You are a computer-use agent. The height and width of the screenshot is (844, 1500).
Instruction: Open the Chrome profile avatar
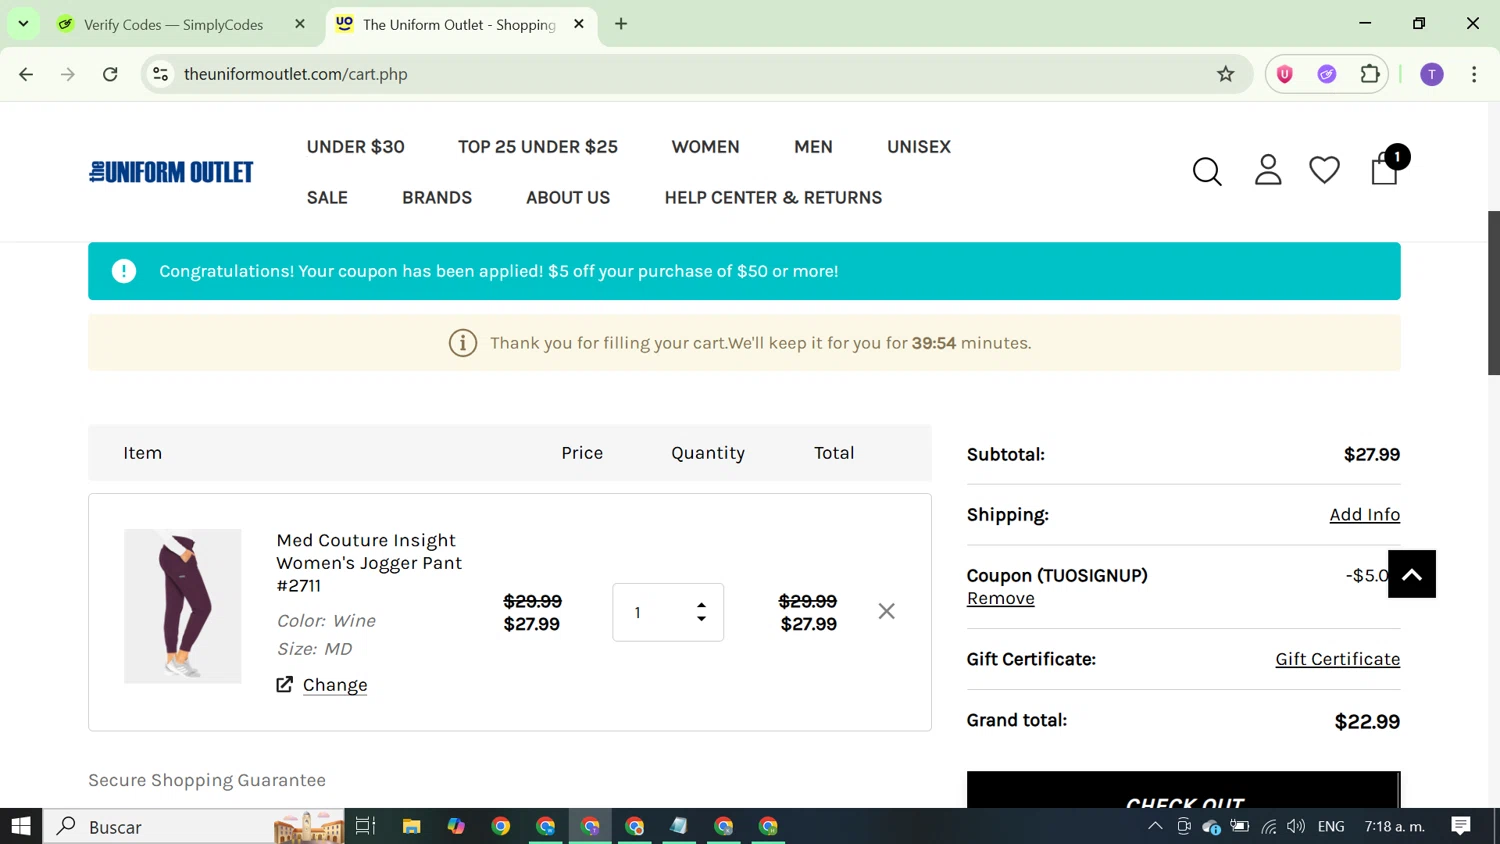[1432, 74]
